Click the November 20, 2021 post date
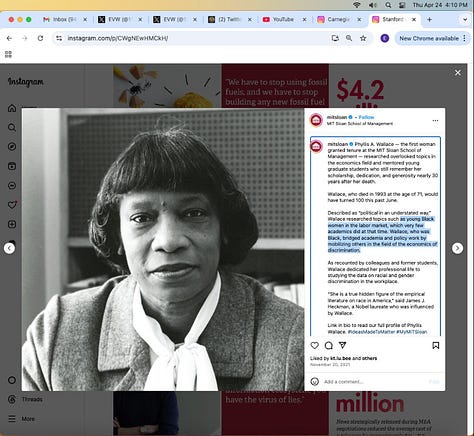The image size is (474, 436). click(x=330, y=365)
